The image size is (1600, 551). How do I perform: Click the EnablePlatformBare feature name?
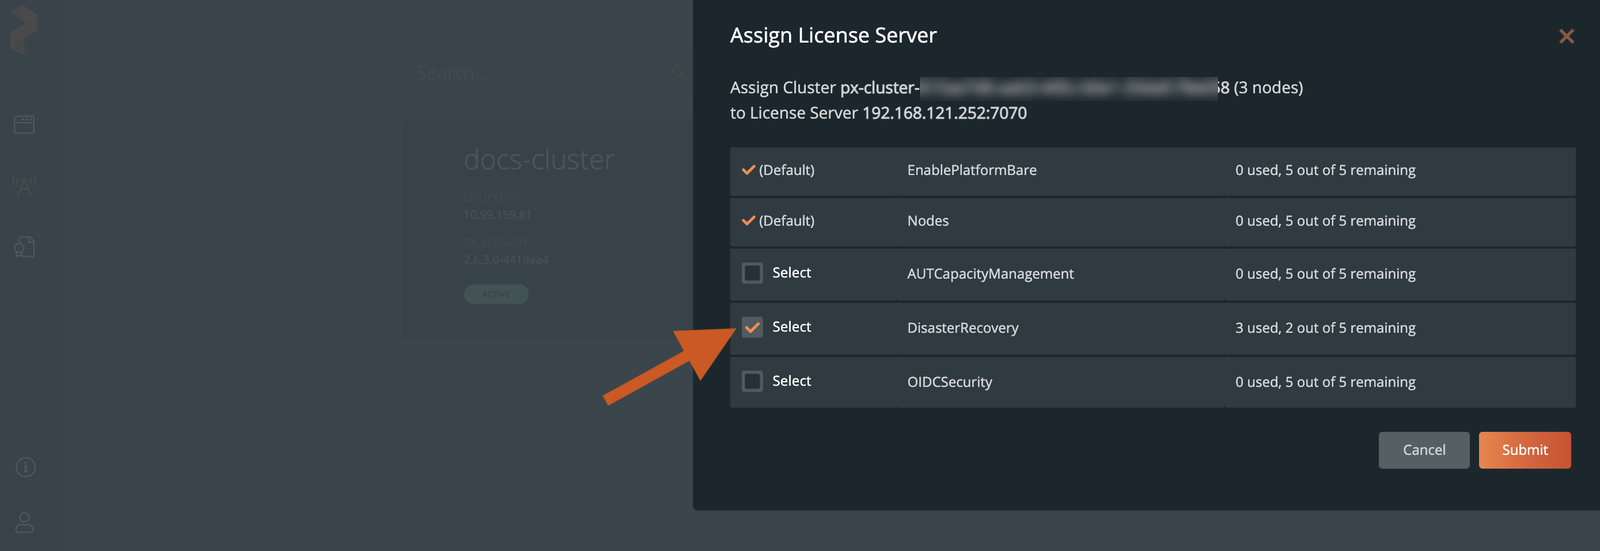click(x=972, y=170)
